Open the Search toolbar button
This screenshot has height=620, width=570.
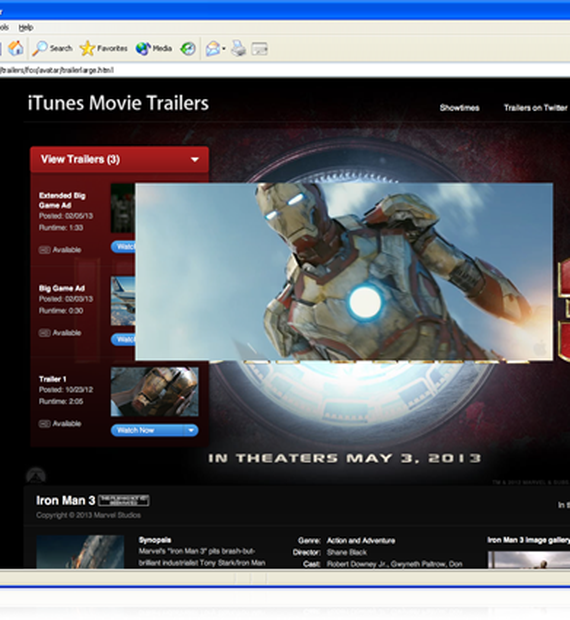pyautogui.click(x=52, y=48)
